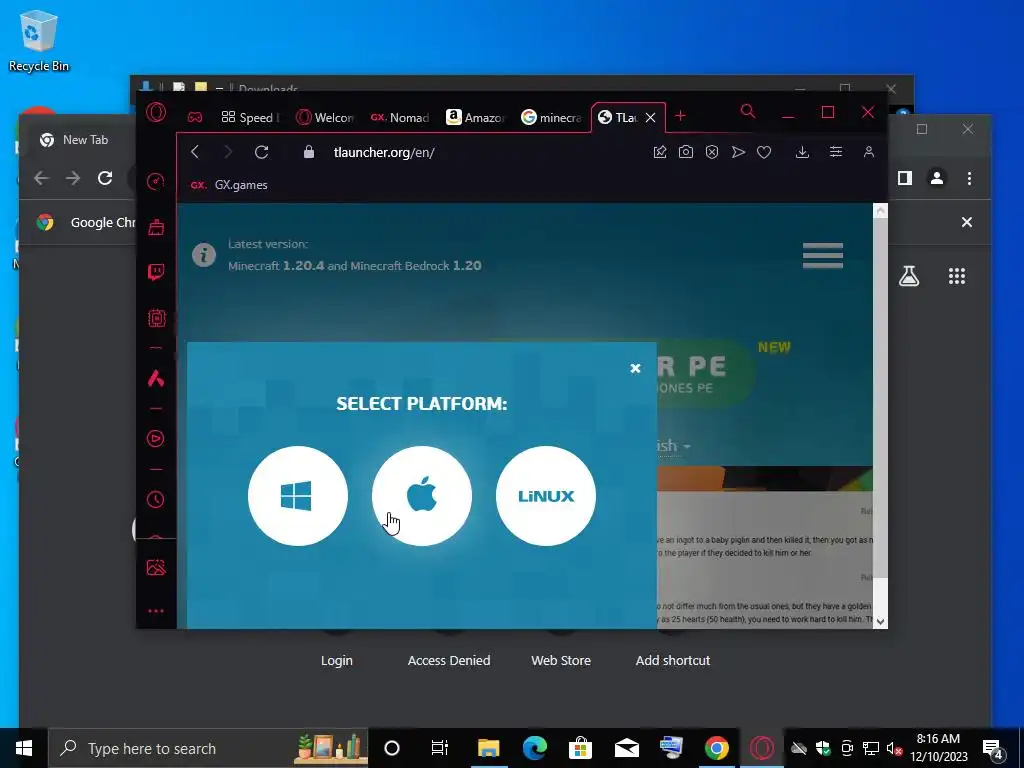This screenshot has height=768, width=1024.
Task: Open Opera snapshot camera icon
Action: 686,152
